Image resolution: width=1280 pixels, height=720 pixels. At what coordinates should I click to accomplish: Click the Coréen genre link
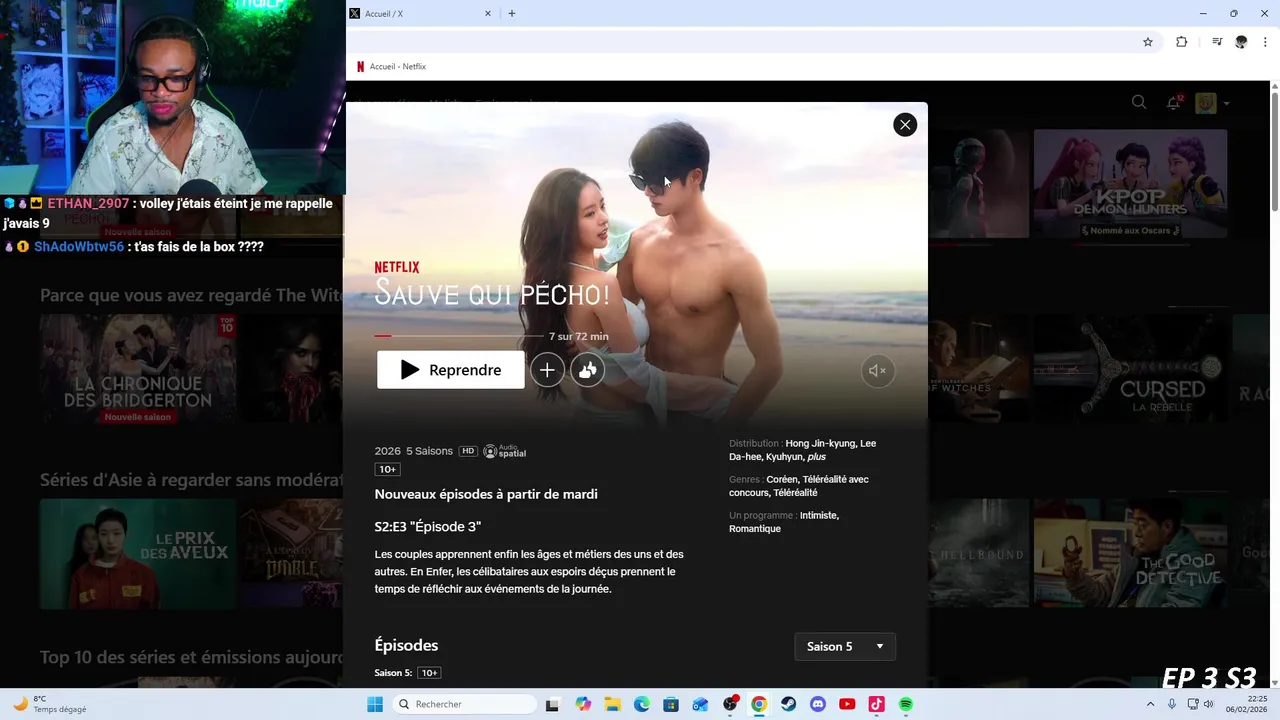[x=781, y=479]
